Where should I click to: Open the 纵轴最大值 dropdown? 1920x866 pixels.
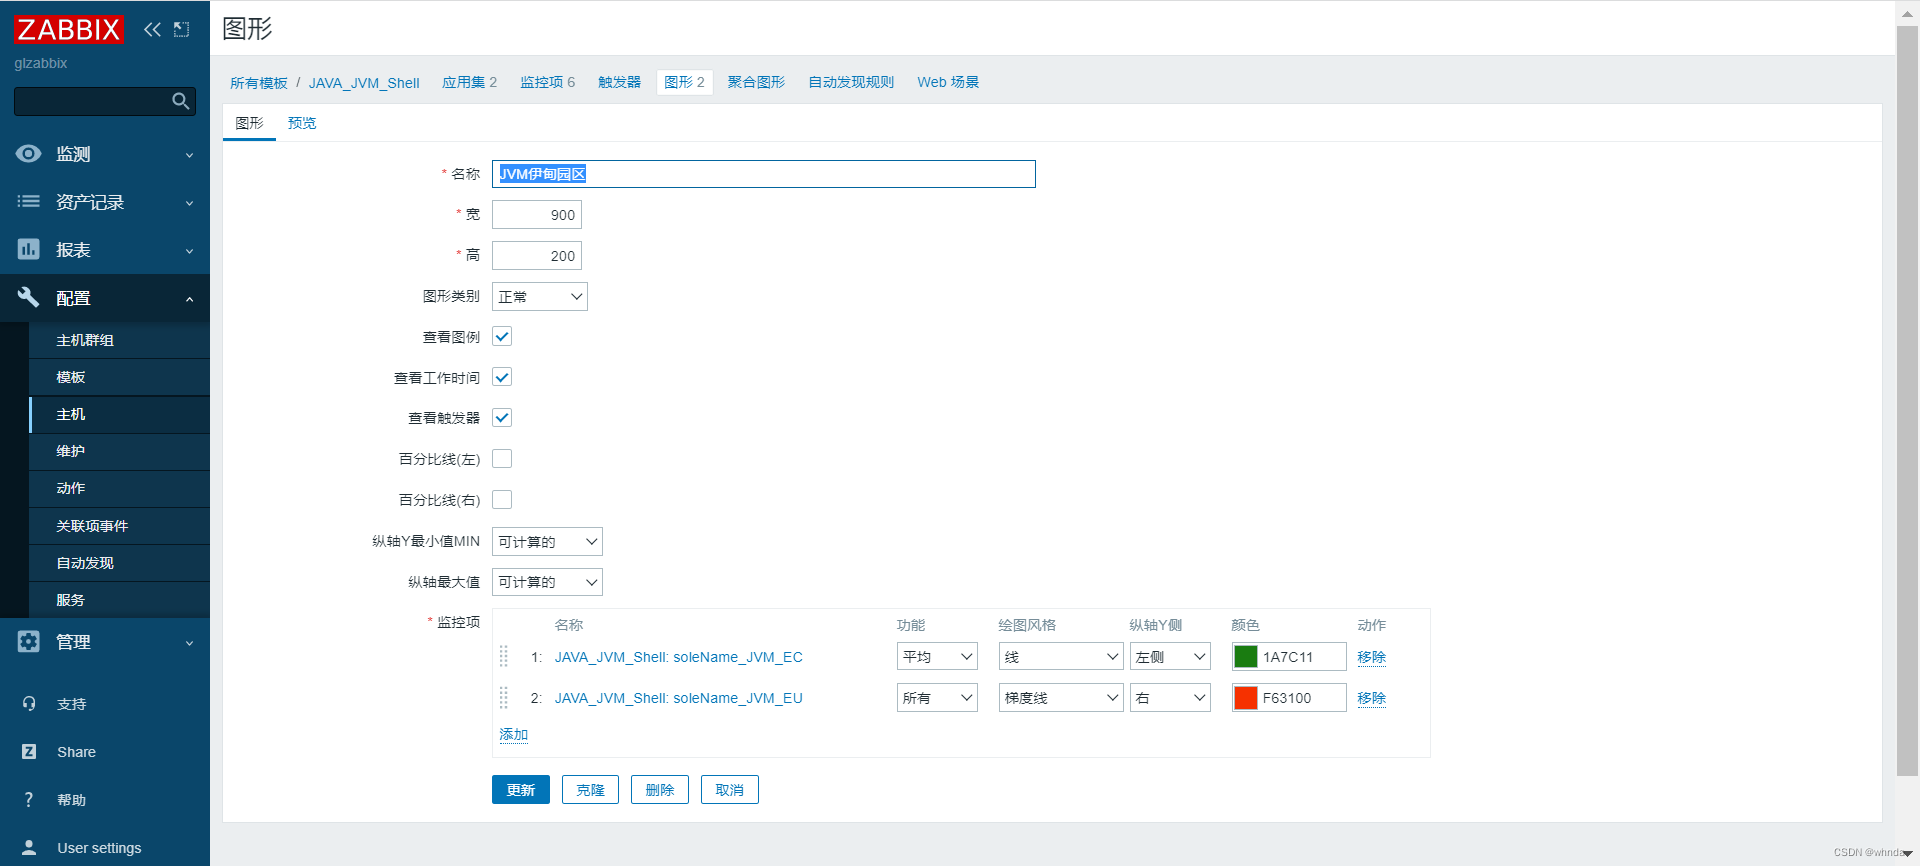coord(547,582)
